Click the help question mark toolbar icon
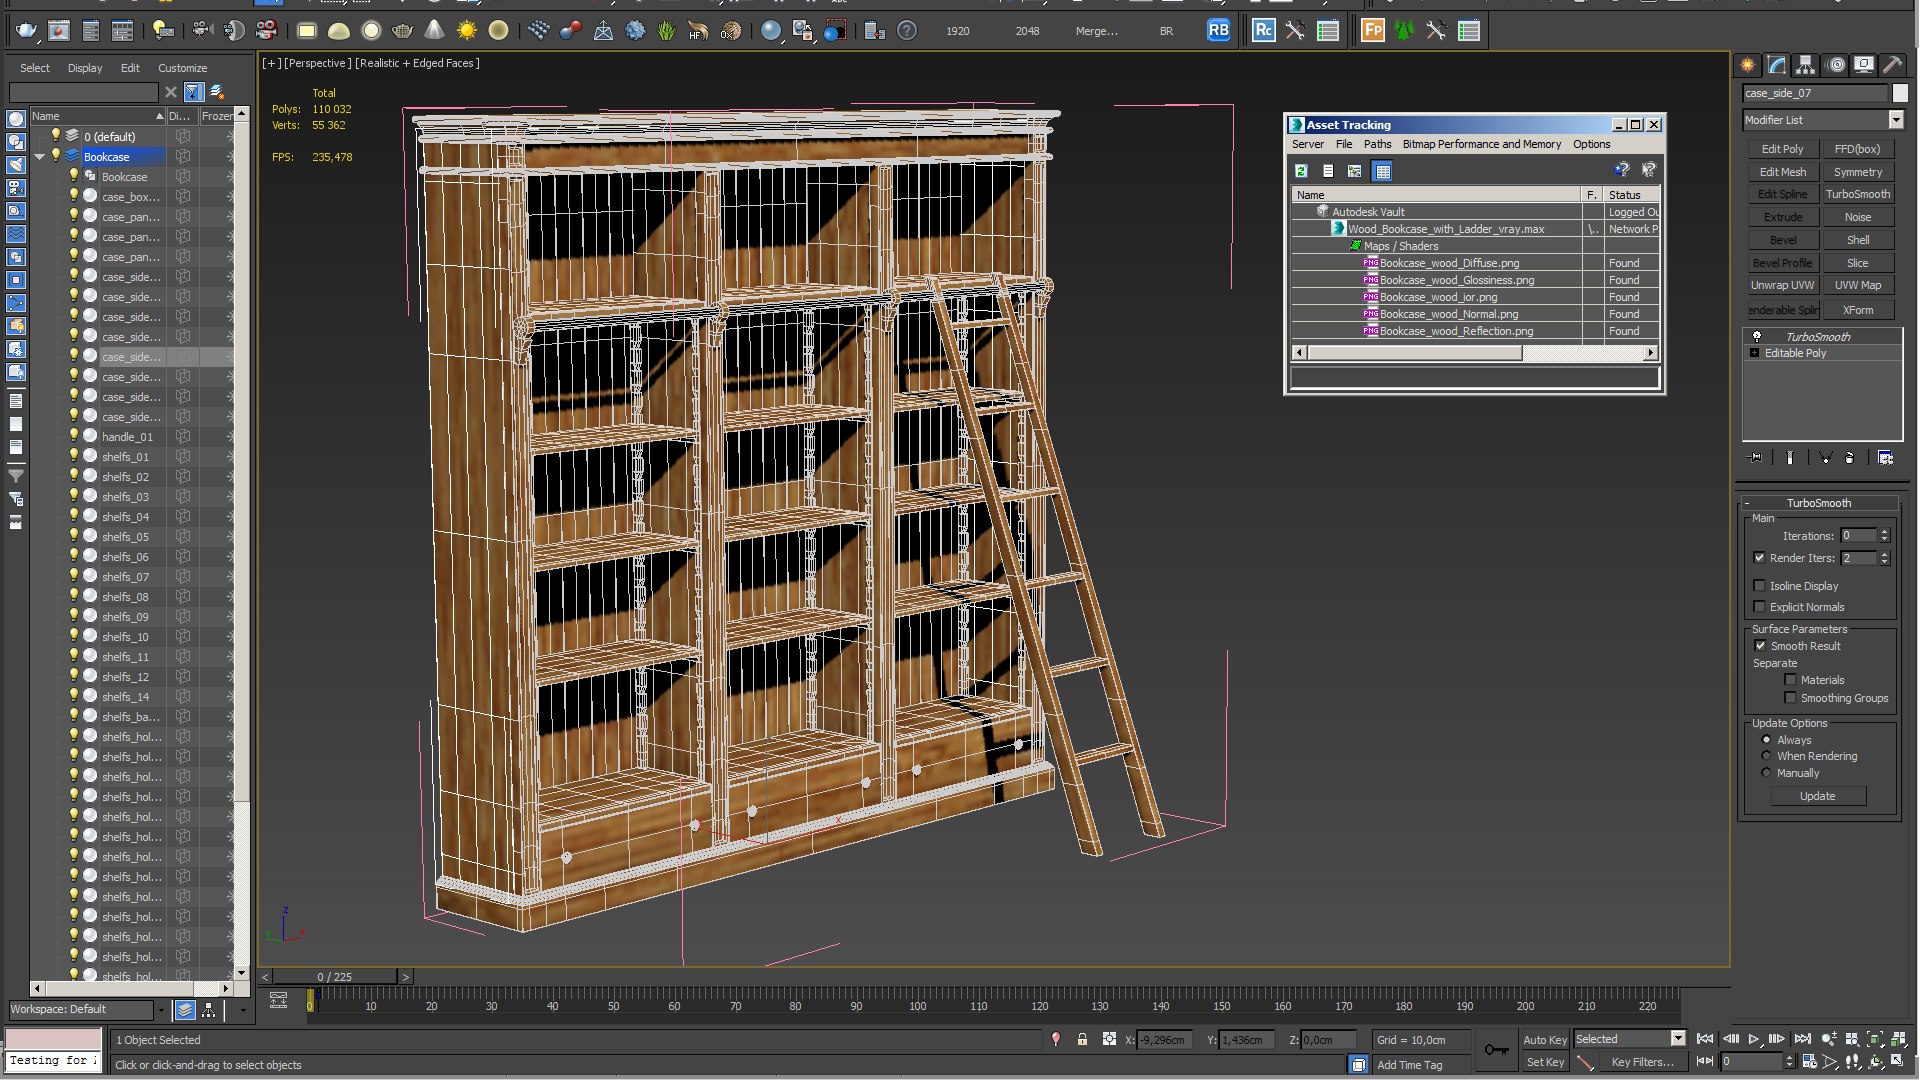This screenshot has width=1920, height=1080. point(906,31)
